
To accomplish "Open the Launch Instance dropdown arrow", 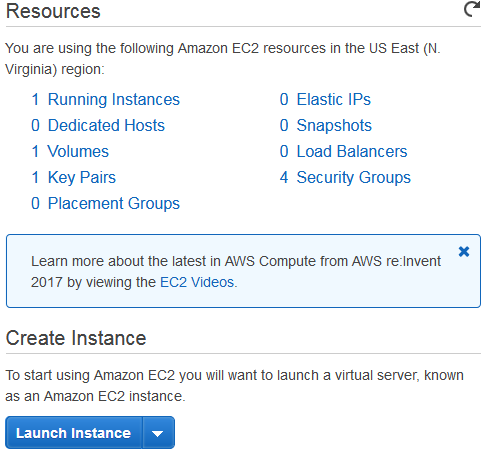I will pyautogui.click(x=158, y=433).
